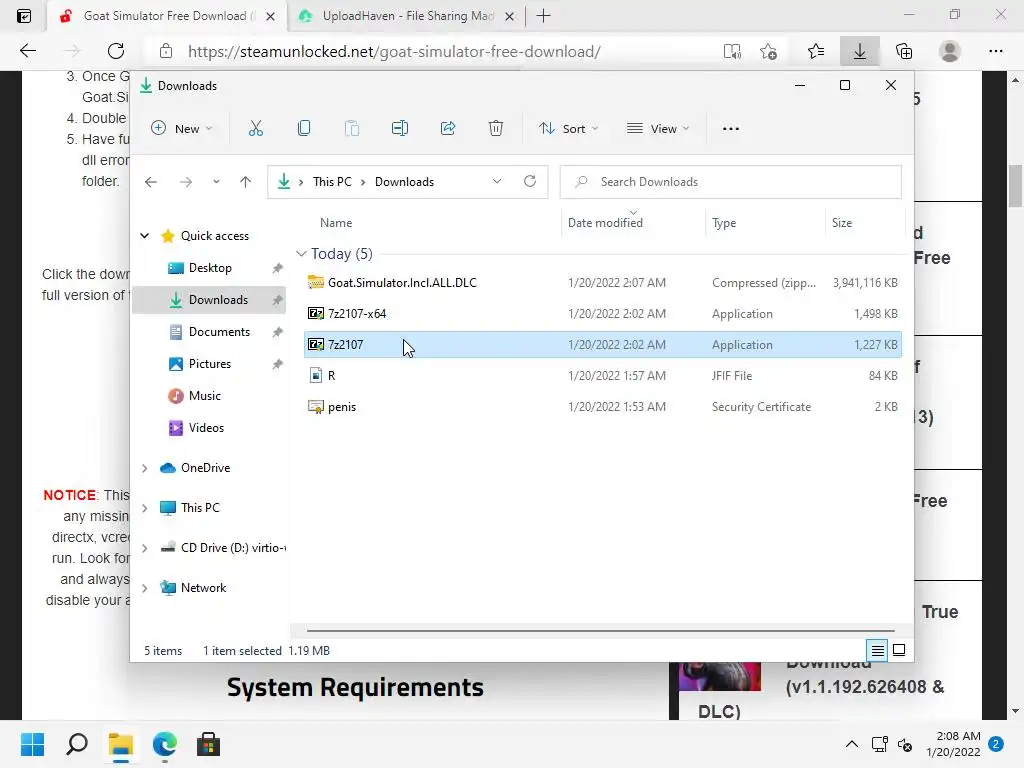
Task: Click the Delete trash icon in Explorer toolbar
Action: pos(496,129)
